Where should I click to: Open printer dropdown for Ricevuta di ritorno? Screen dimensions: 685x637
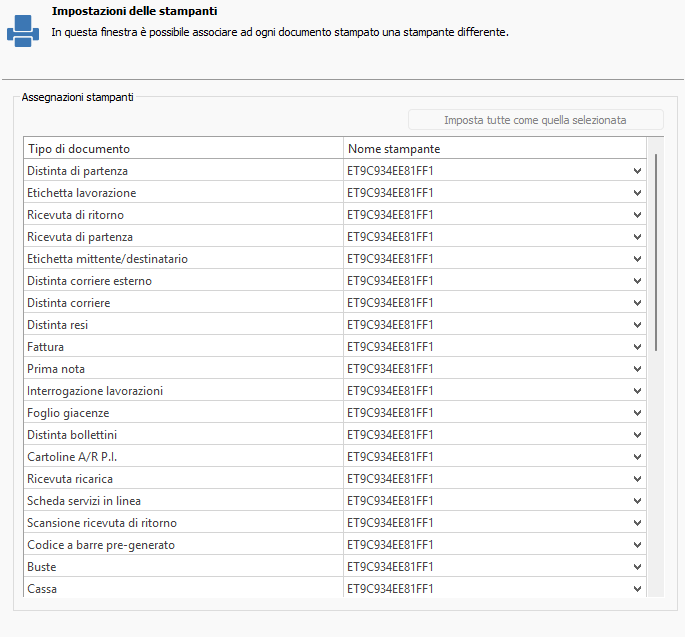(637, 215)
